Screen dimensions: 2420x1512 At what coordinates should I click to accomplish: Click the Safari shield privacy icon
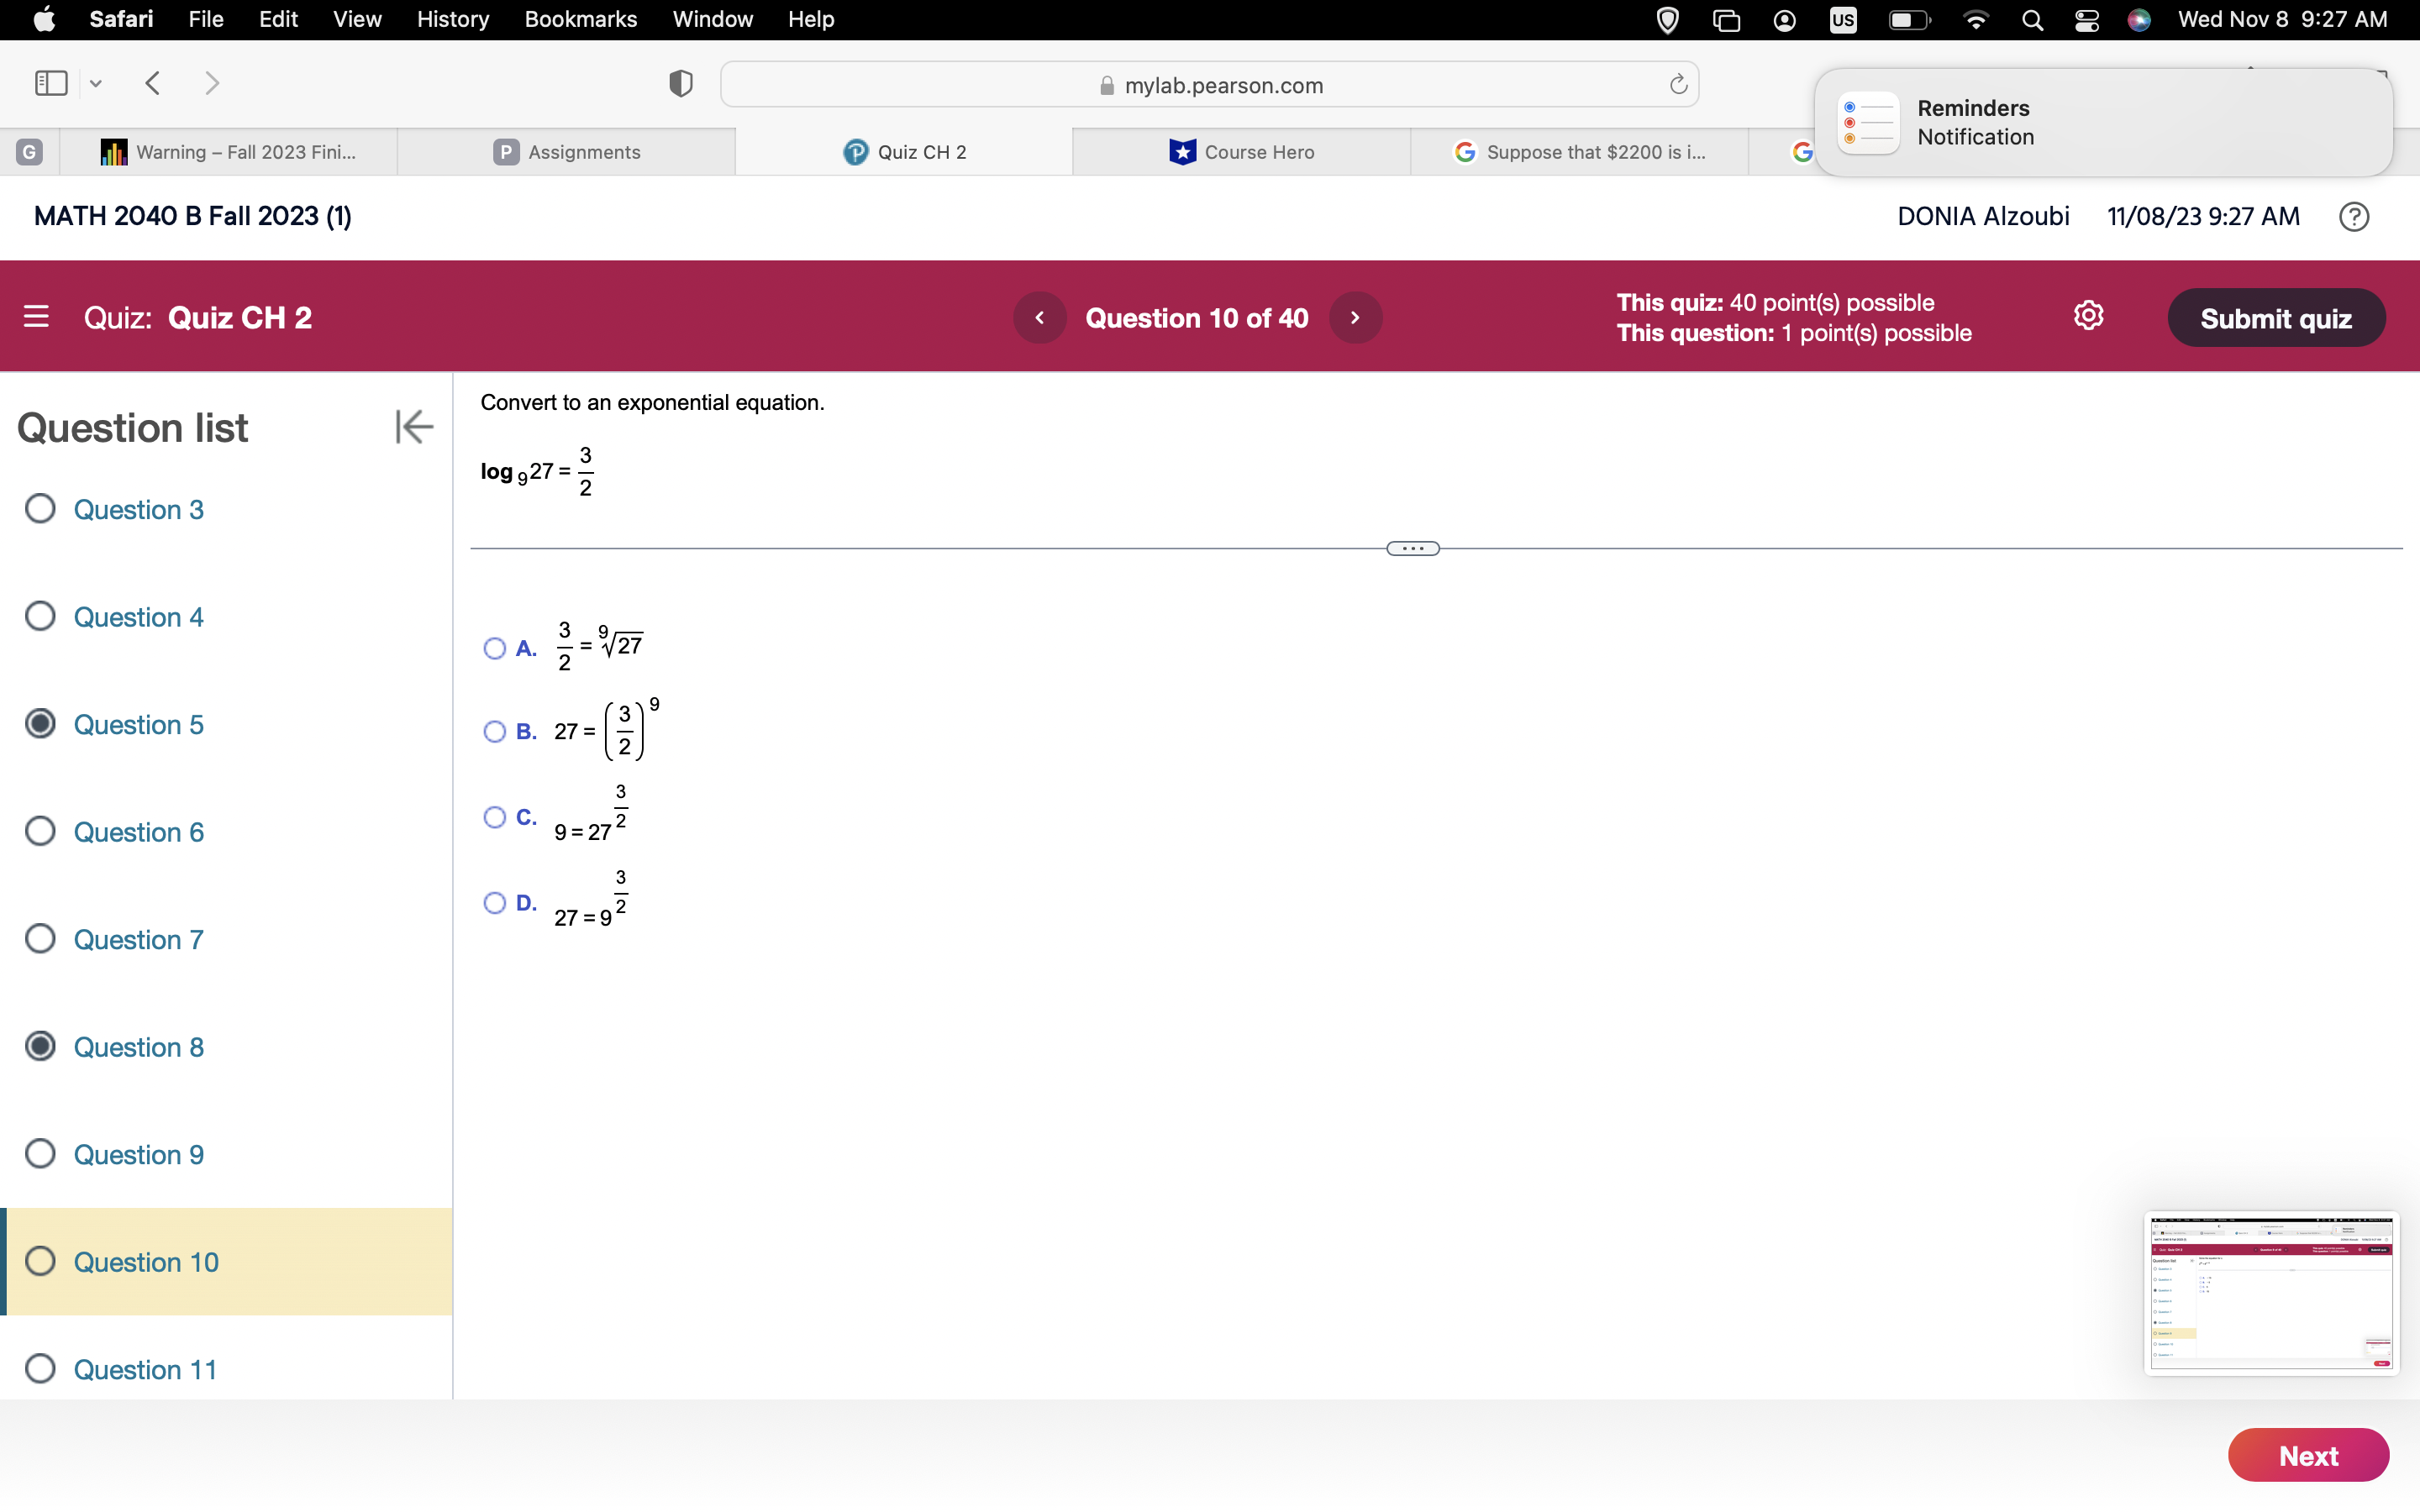[679, 84]
